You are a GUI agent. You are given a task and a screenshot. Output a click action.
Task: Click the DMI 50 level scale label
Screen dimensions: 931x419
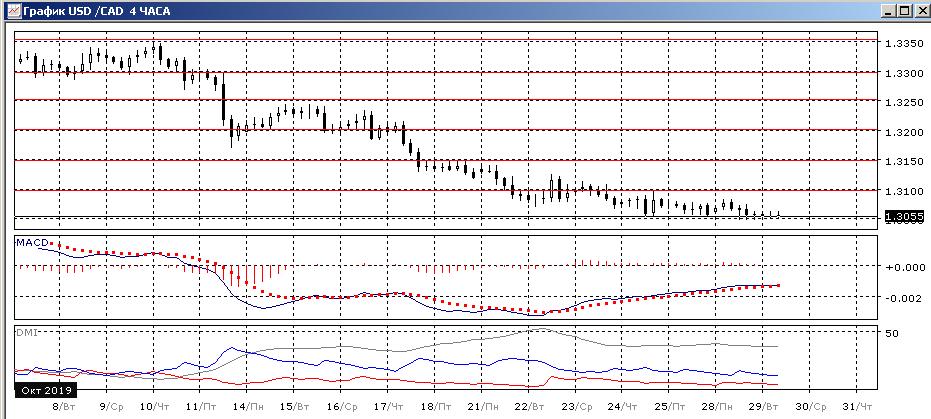click(x=893, y=334)
